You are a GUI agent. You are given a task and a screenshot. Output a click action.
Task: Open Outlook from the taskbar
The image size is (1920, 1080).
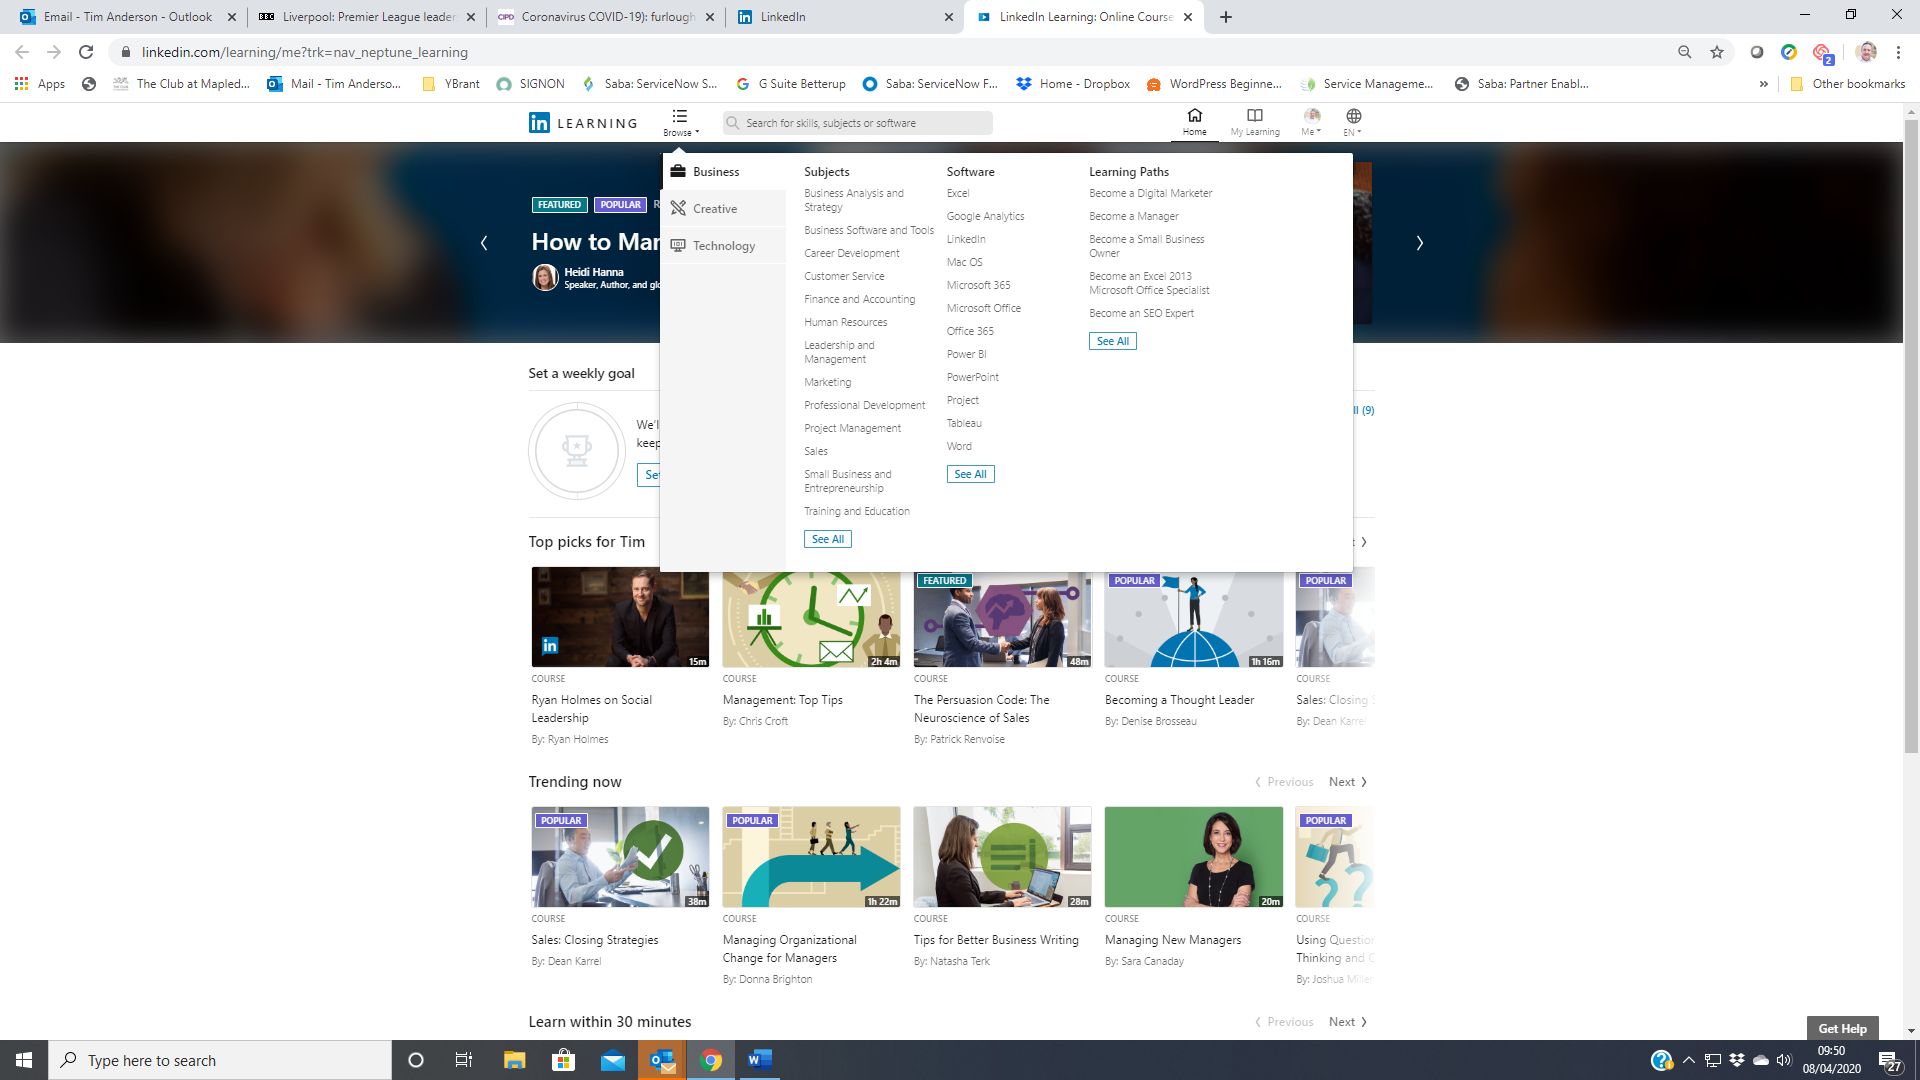click(x=662, y=1060)
